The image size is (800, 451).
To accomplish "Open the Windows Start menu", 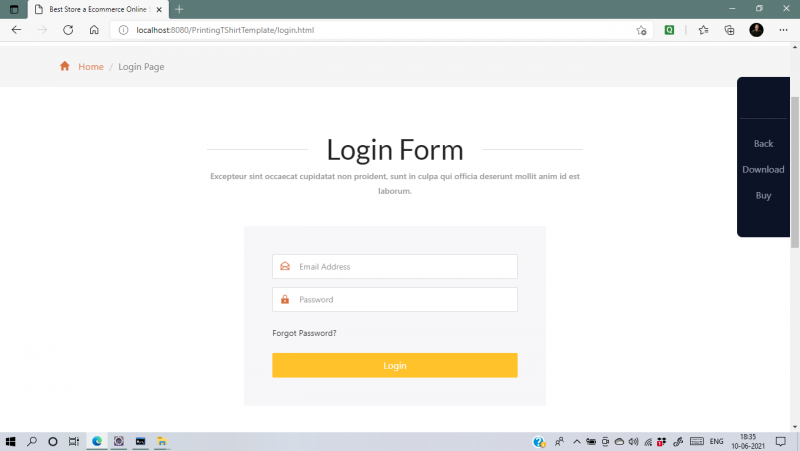I will 10,442.
